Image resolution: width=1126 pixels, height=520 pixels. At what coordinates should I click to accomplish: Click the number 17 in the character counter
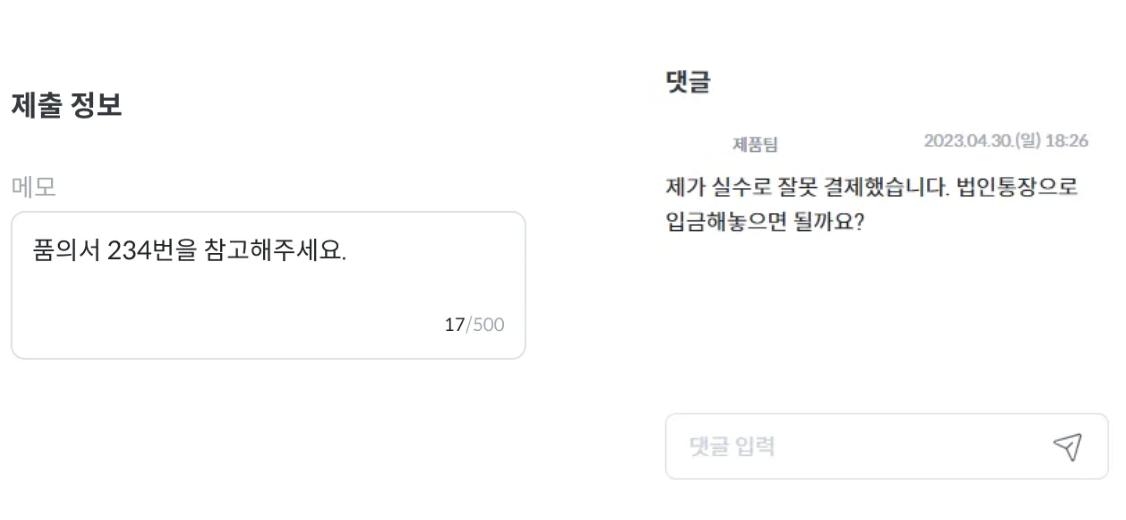454,328
